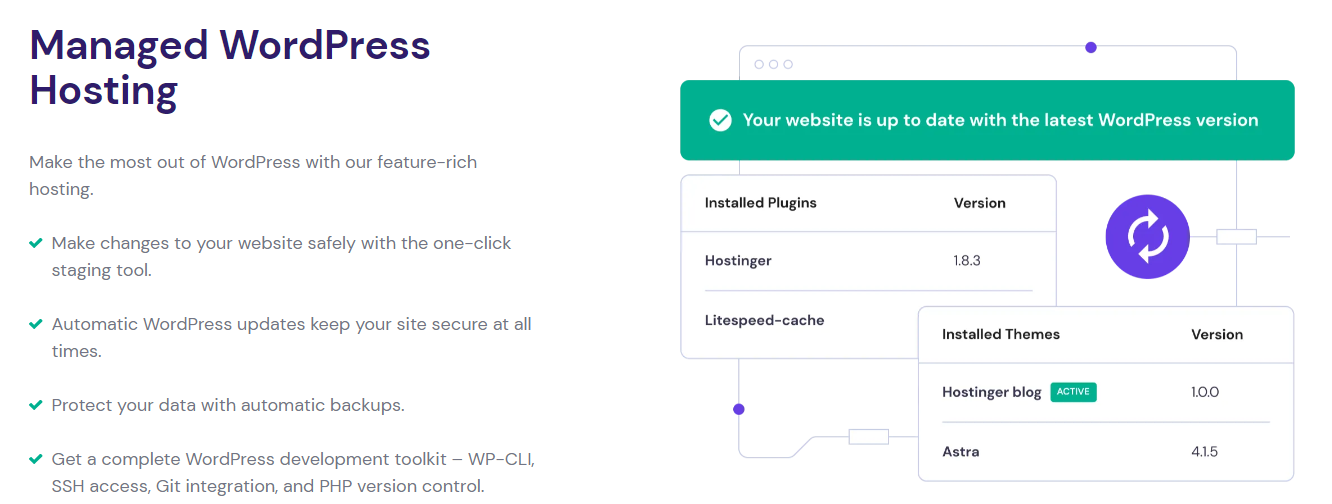
Task: Click the checkmark beside Protect your data bullet
Action: pos(36,405)
